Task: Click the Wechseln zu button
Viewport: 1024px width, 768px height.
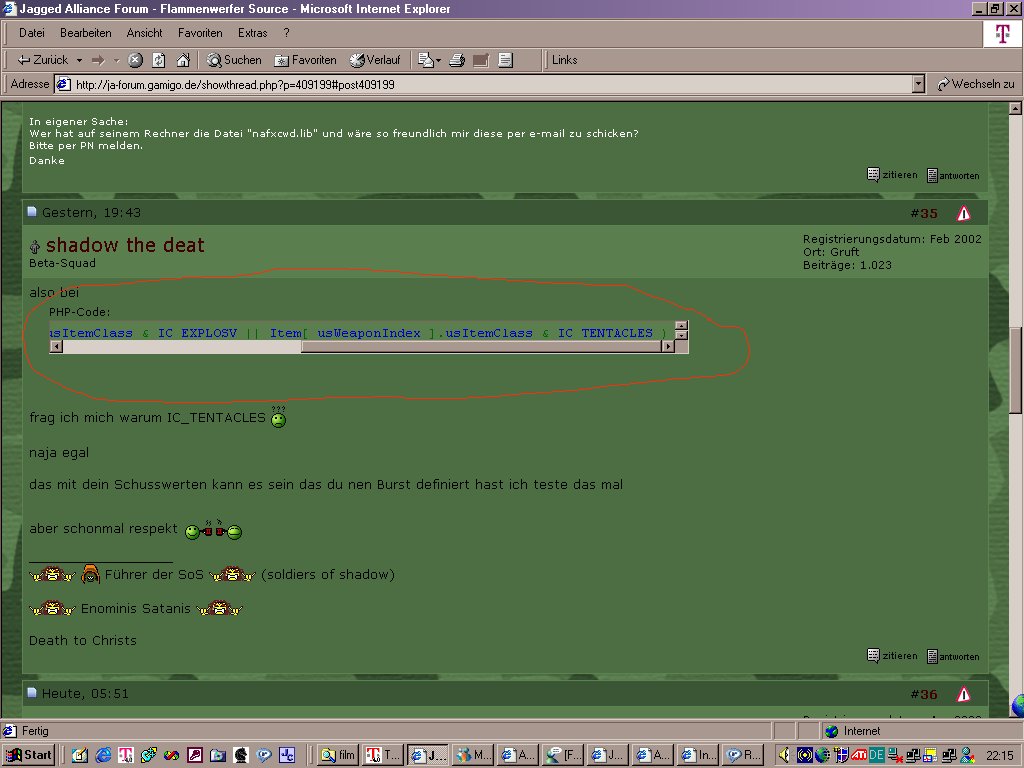Action: [x=975, y=85]
